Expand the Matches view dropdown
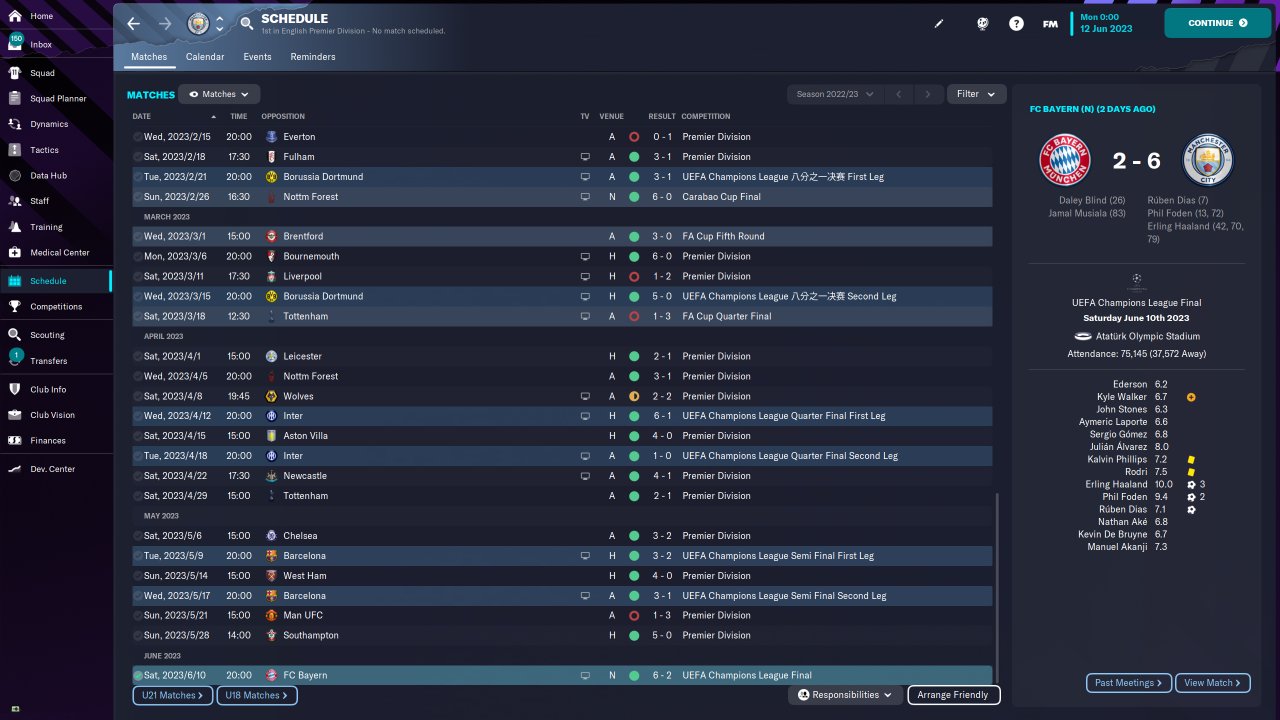The image size is (1280, 720). [x=219, y=94]
